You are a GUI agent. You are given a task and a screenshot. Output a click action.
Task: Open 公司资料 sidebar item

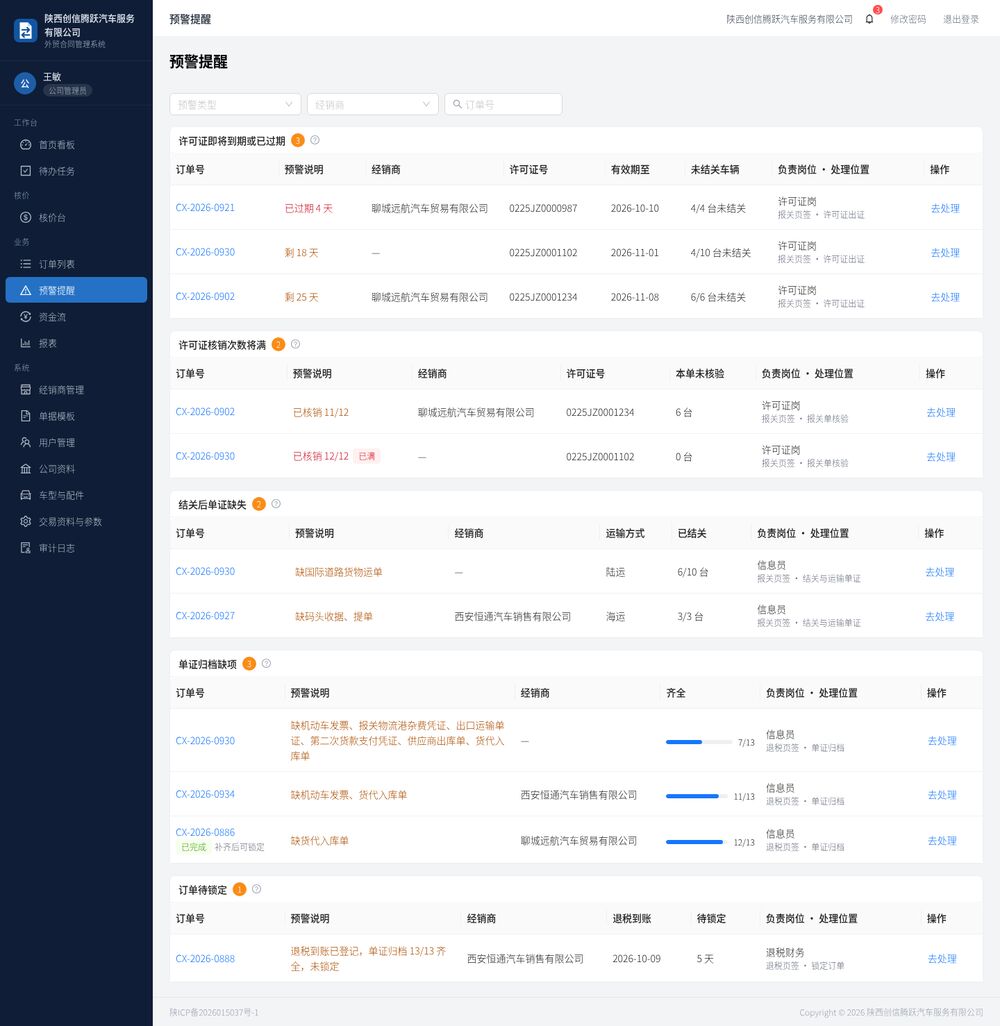pos(76,469)
